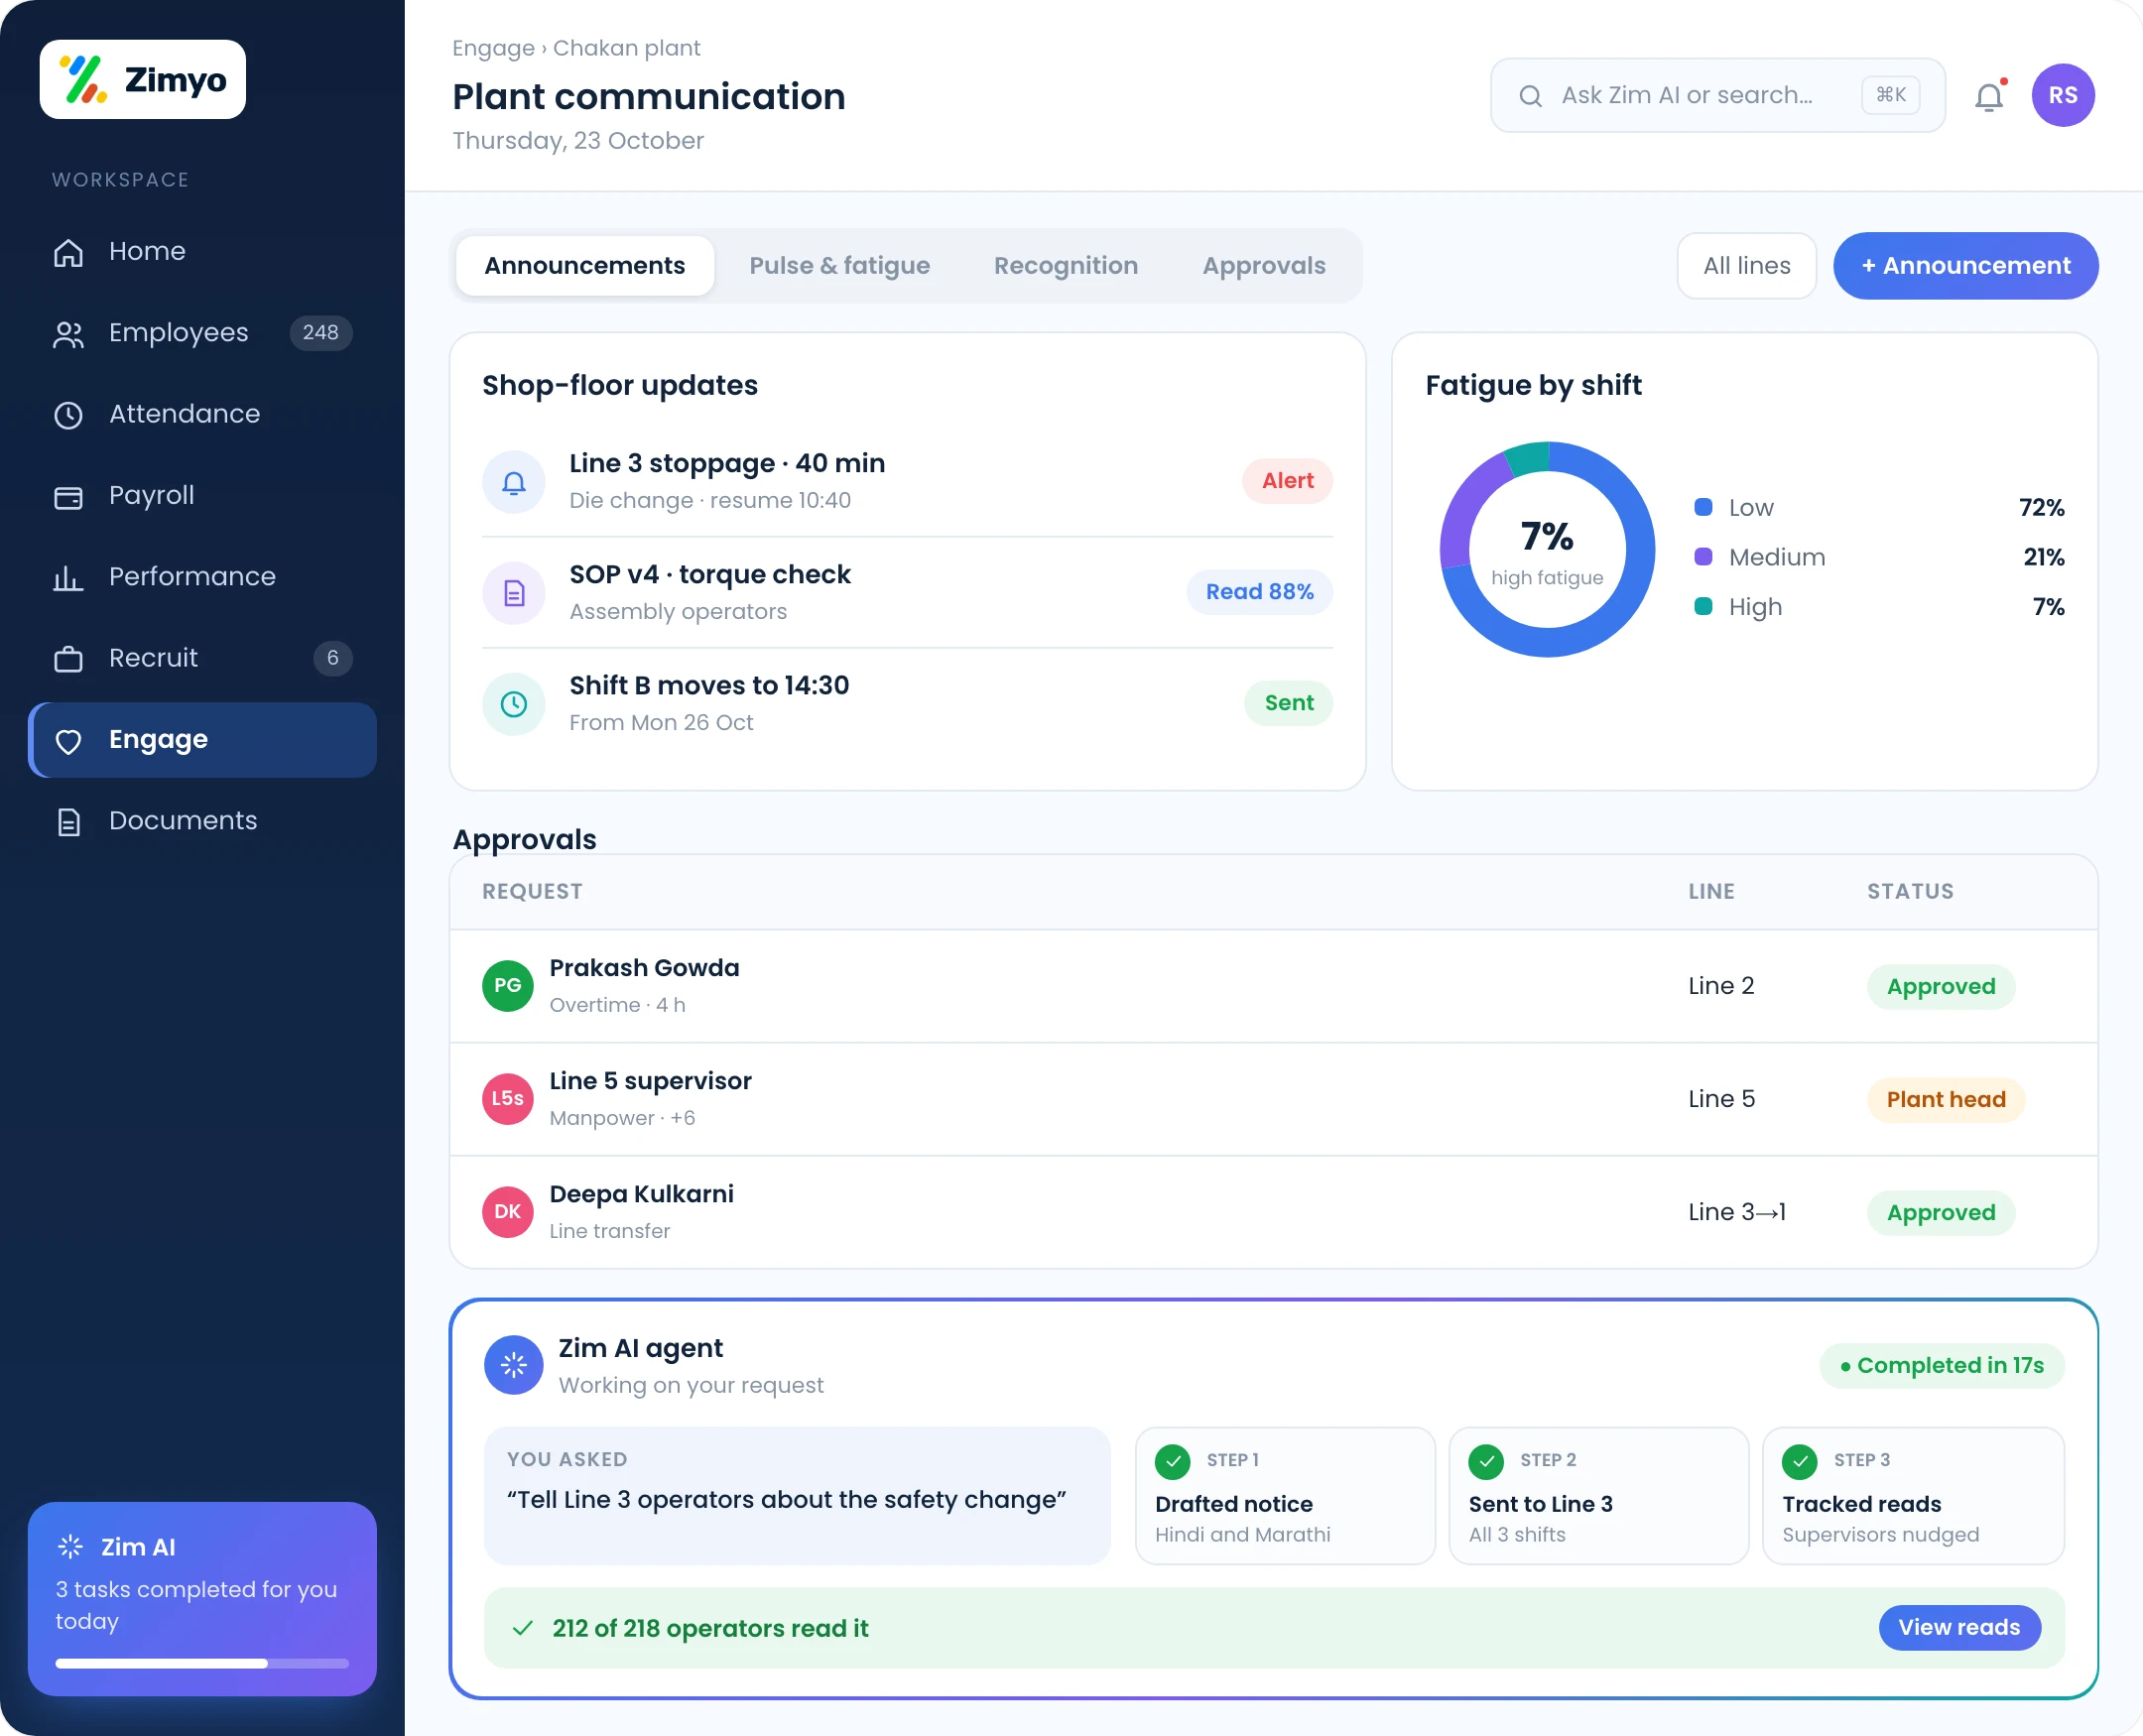This screenshot has width=2143, height=1736.
Task: Open the notifications bell
Action: pyautogui.click(x=1989, y=96)
